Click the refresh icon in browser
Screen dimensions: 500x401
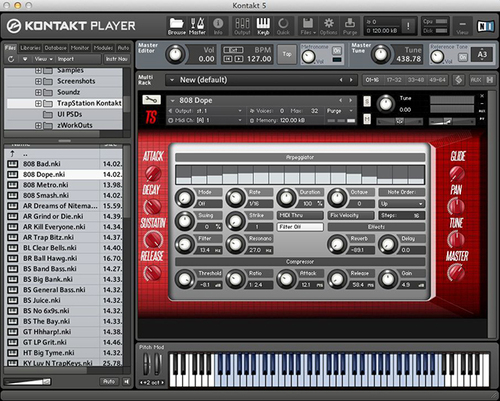pyautogui.click(x=11, y=59)
